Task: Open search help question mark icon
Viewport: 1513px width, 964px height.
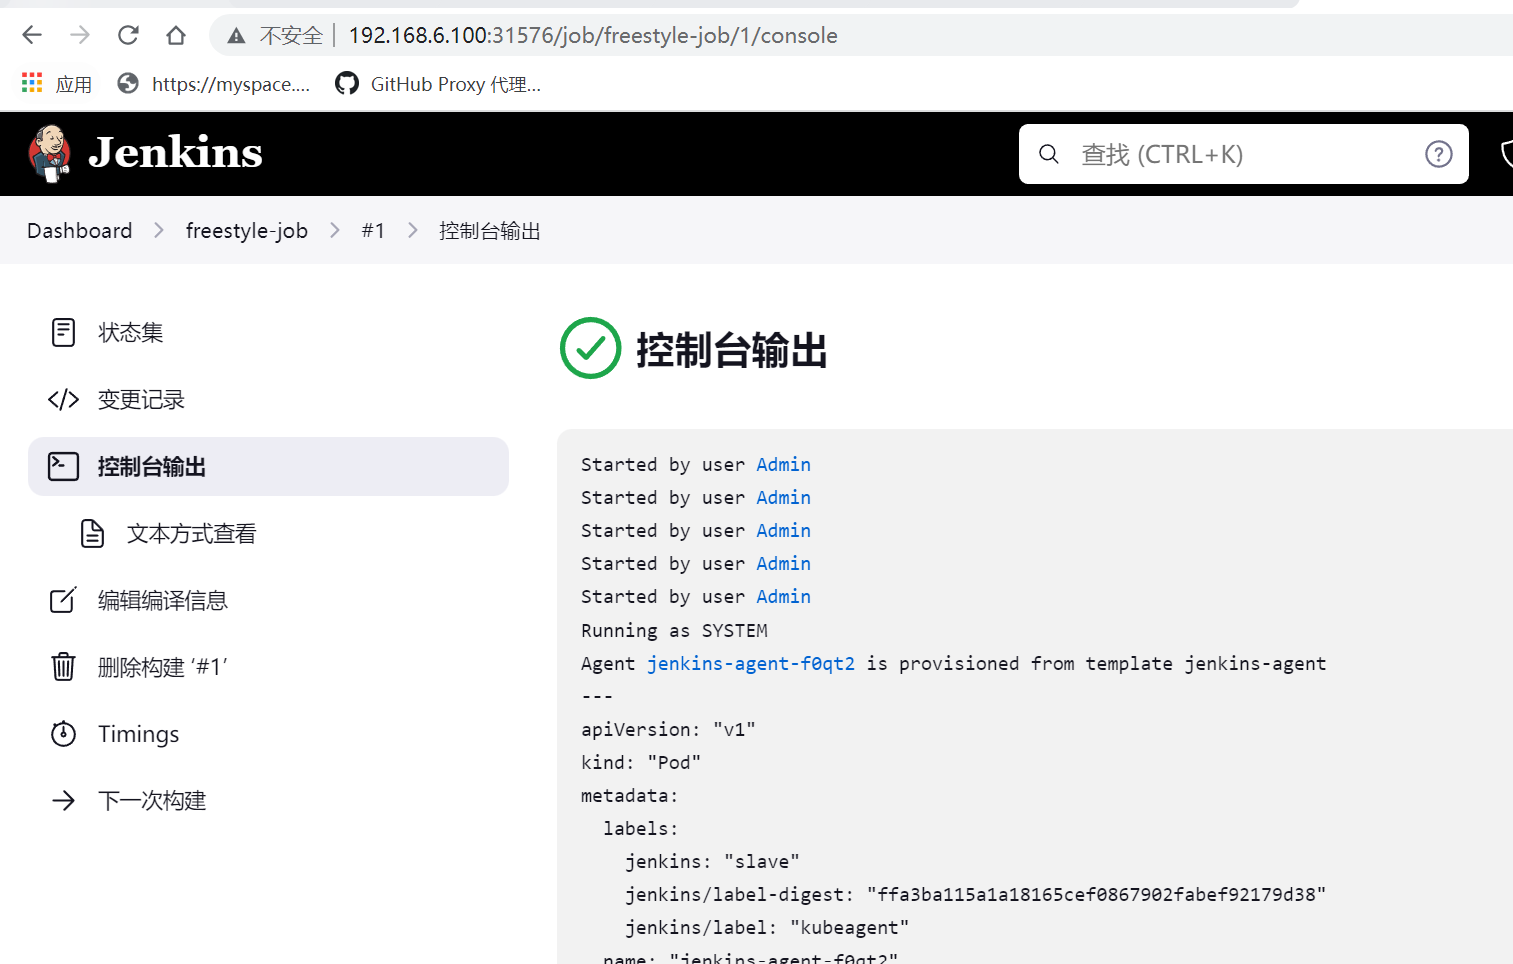Action: pyautogui.click(x=1438, y=154)
